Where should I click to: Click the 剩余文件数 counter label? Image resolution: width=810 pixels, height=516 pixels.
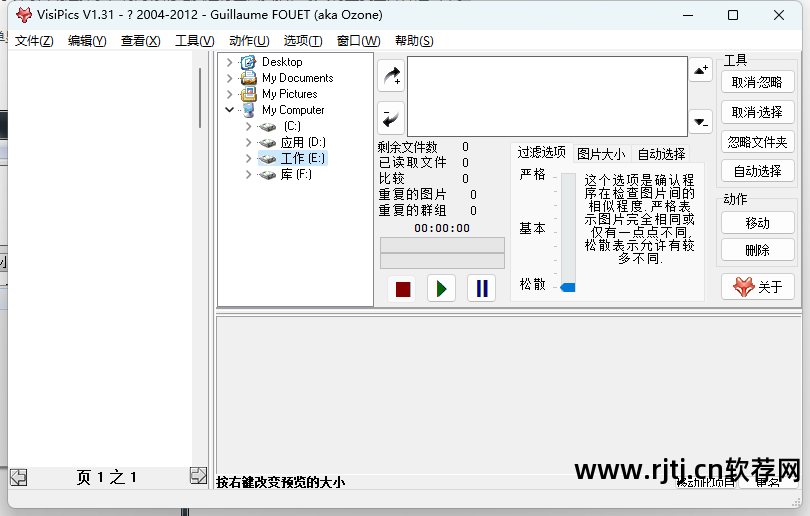[408, 147]
